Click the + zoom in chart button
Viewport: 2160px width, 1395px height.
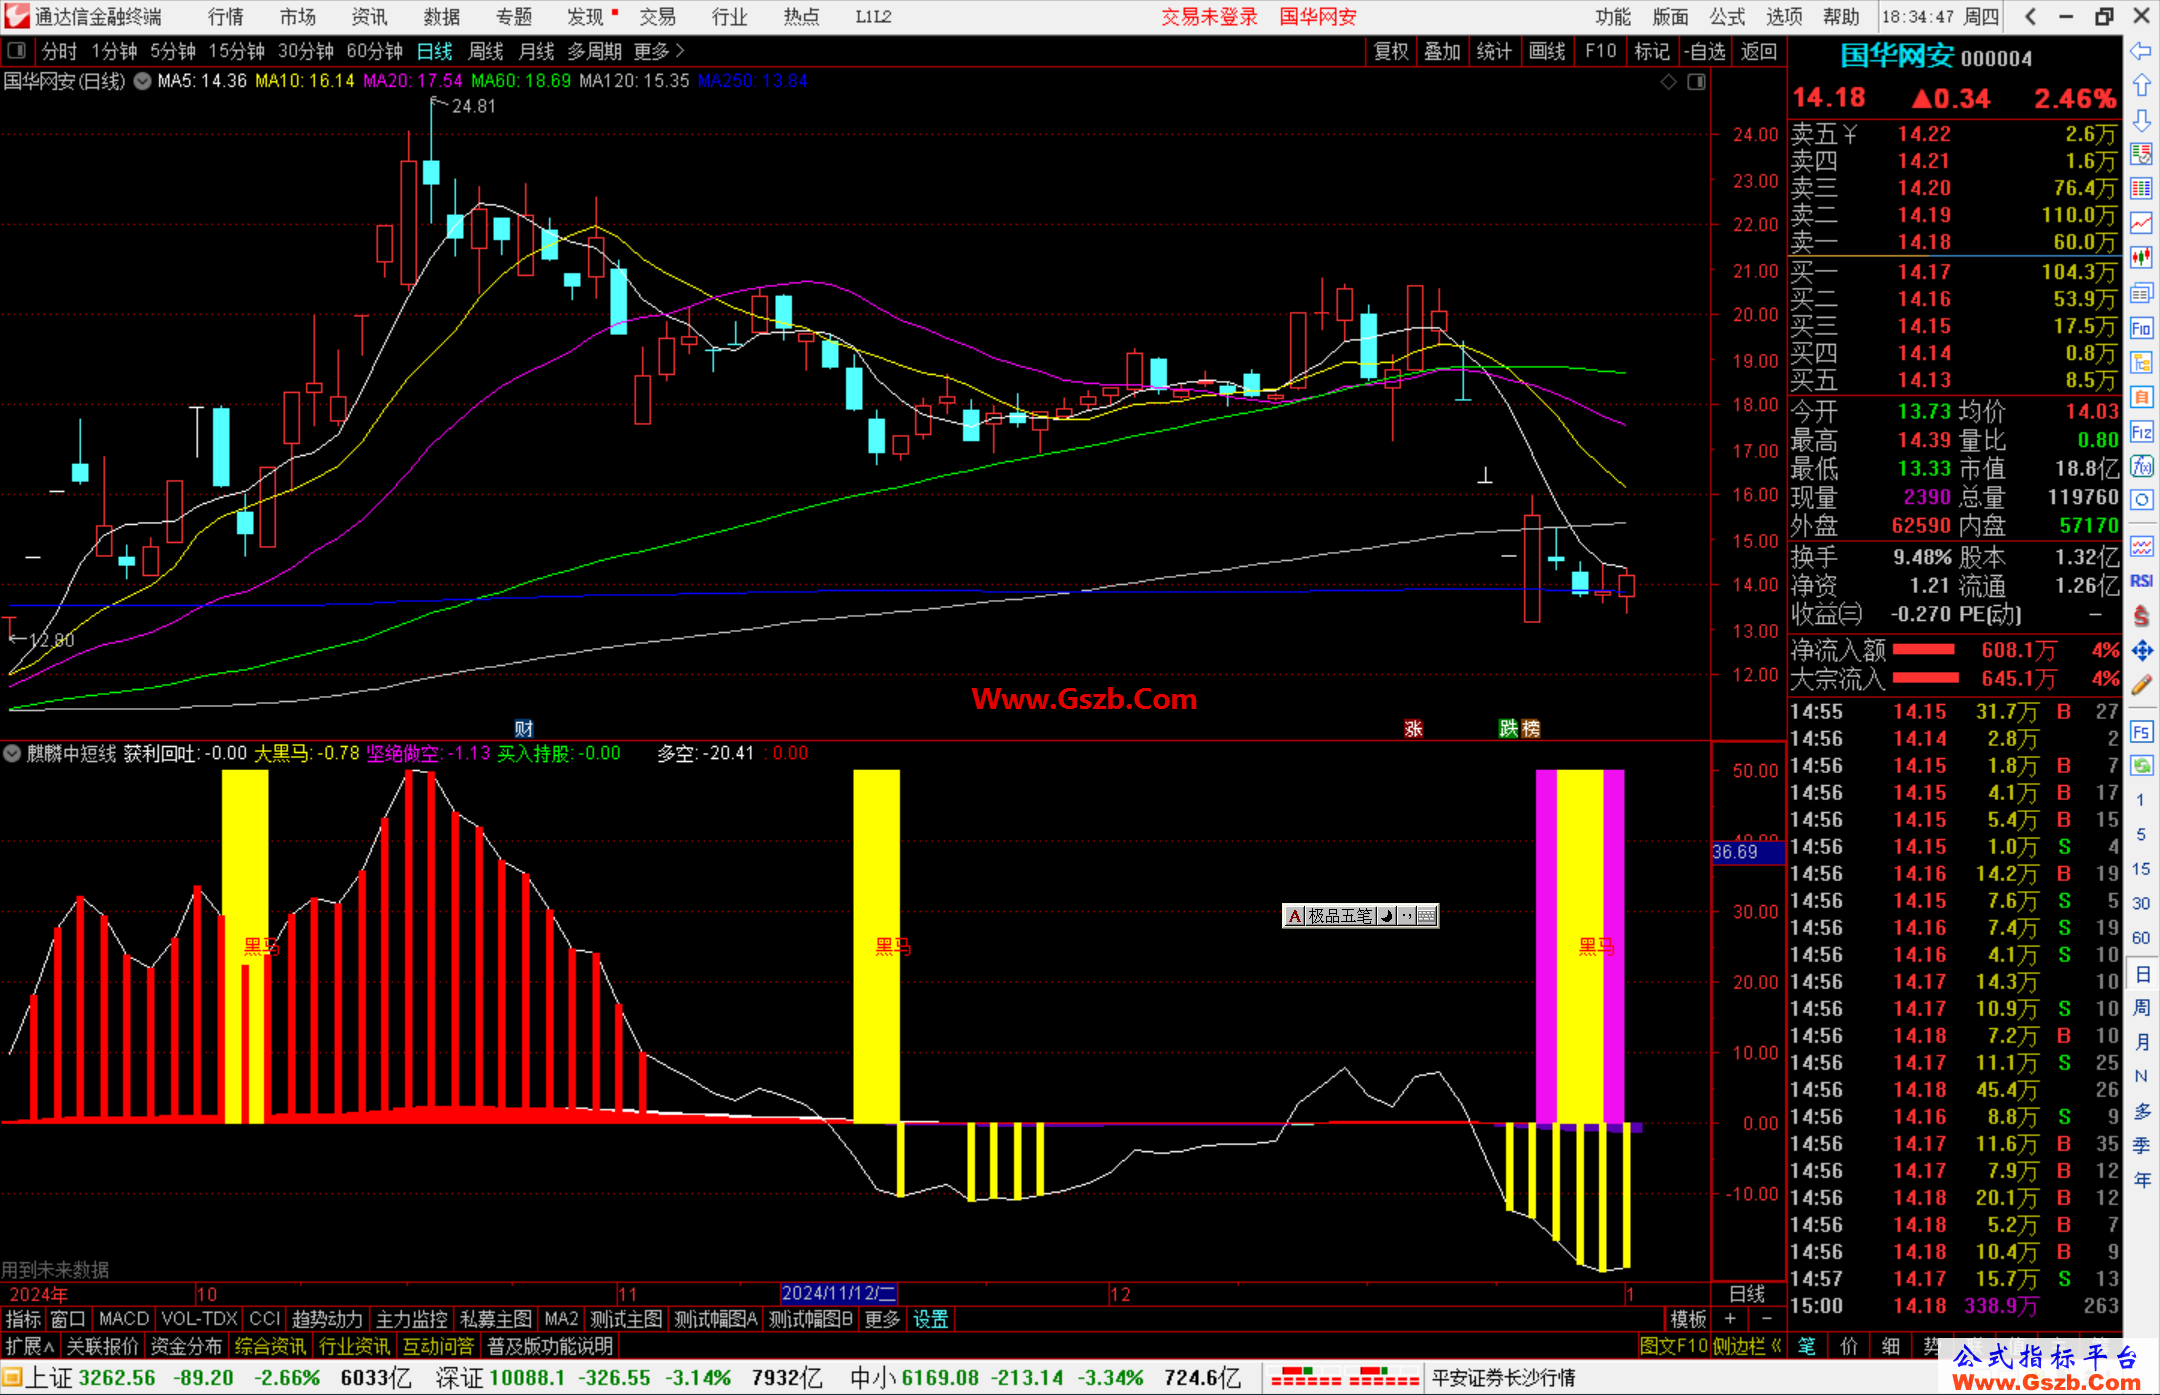point(1730,1319)
